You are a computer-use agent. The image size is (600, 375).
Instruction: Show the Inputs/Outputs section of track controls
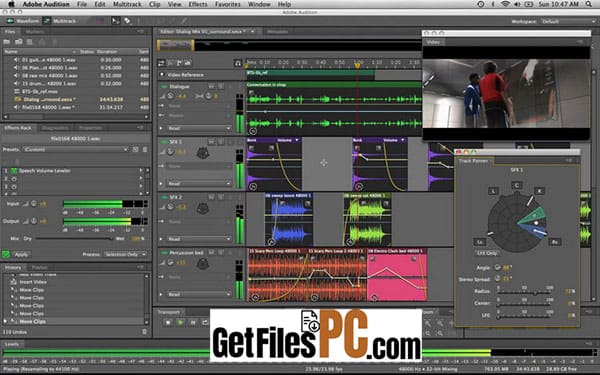[162, 63]
